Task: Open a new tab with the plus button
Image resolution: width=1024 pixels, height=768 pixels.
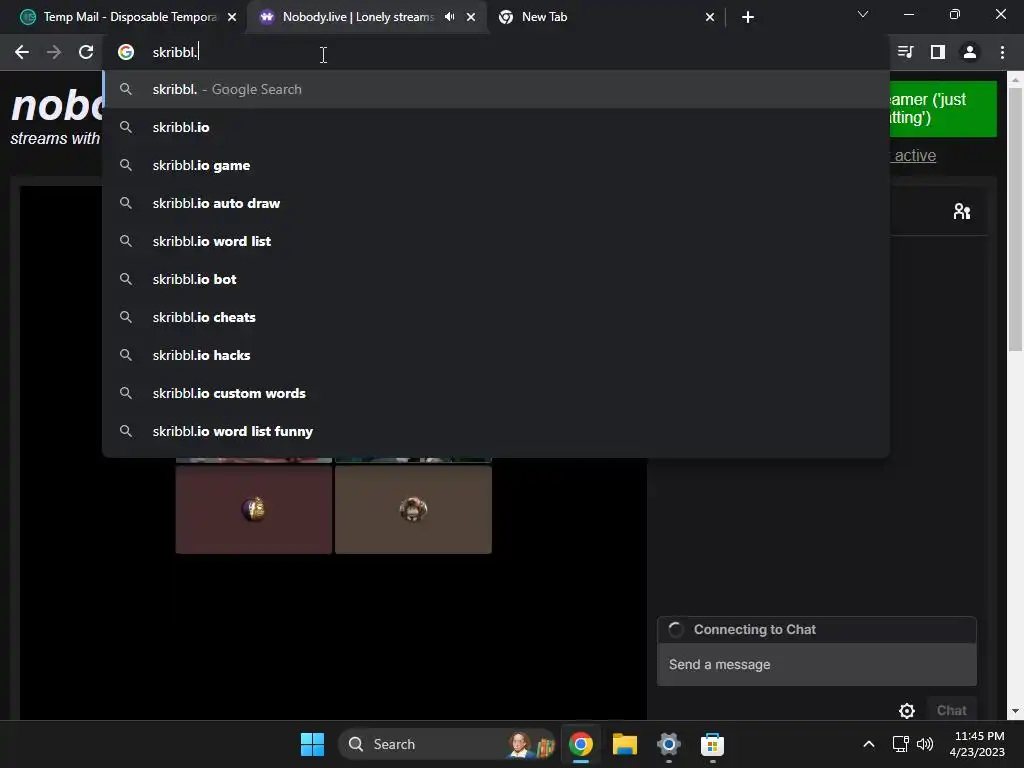Action: click(x=748, y=17)
